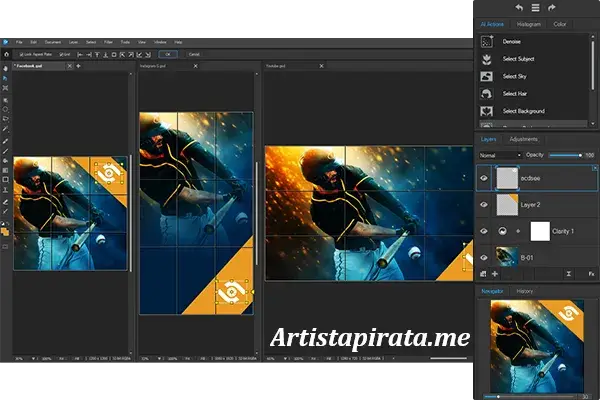
Task: Select the Gradient tool
Action: pos(5,170)
